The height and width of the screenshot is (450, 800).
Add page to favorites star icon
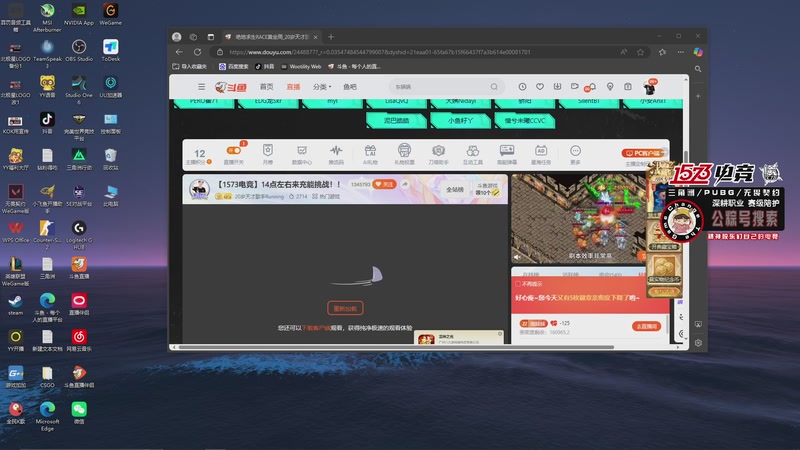pos(640,52)
